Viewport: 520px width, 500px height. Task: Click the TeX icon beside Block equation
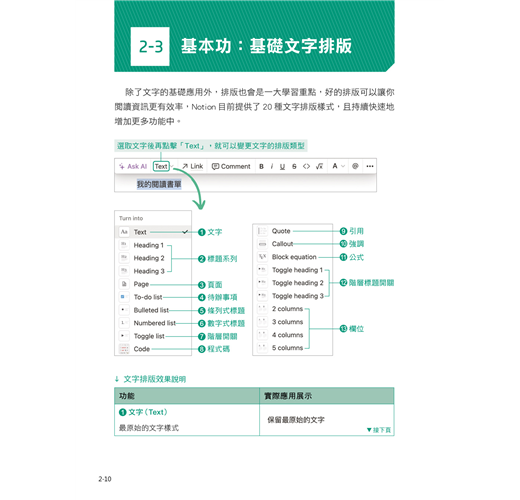tap(262, 257)
